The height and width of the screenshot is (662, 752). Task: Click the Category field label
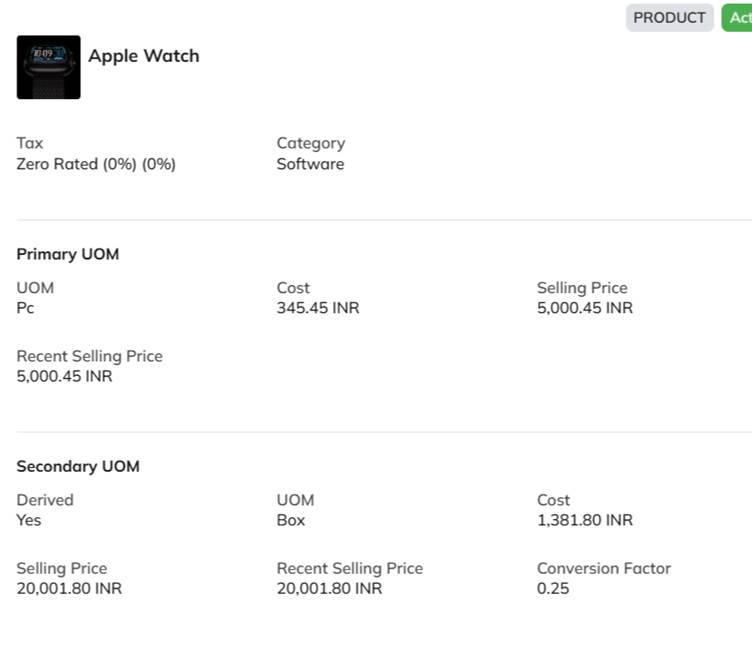click(311, 143)
